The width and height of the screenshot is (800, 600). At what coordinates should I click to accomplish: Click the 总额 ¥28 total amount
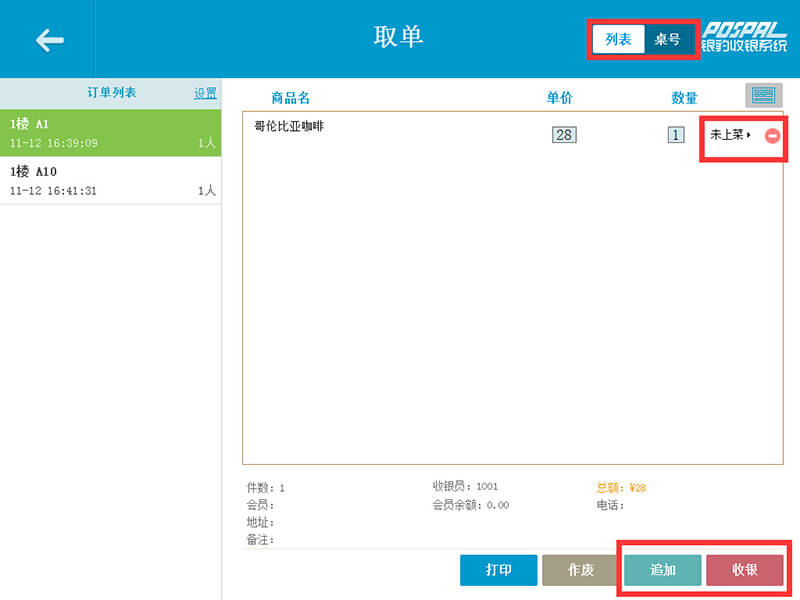621,488
